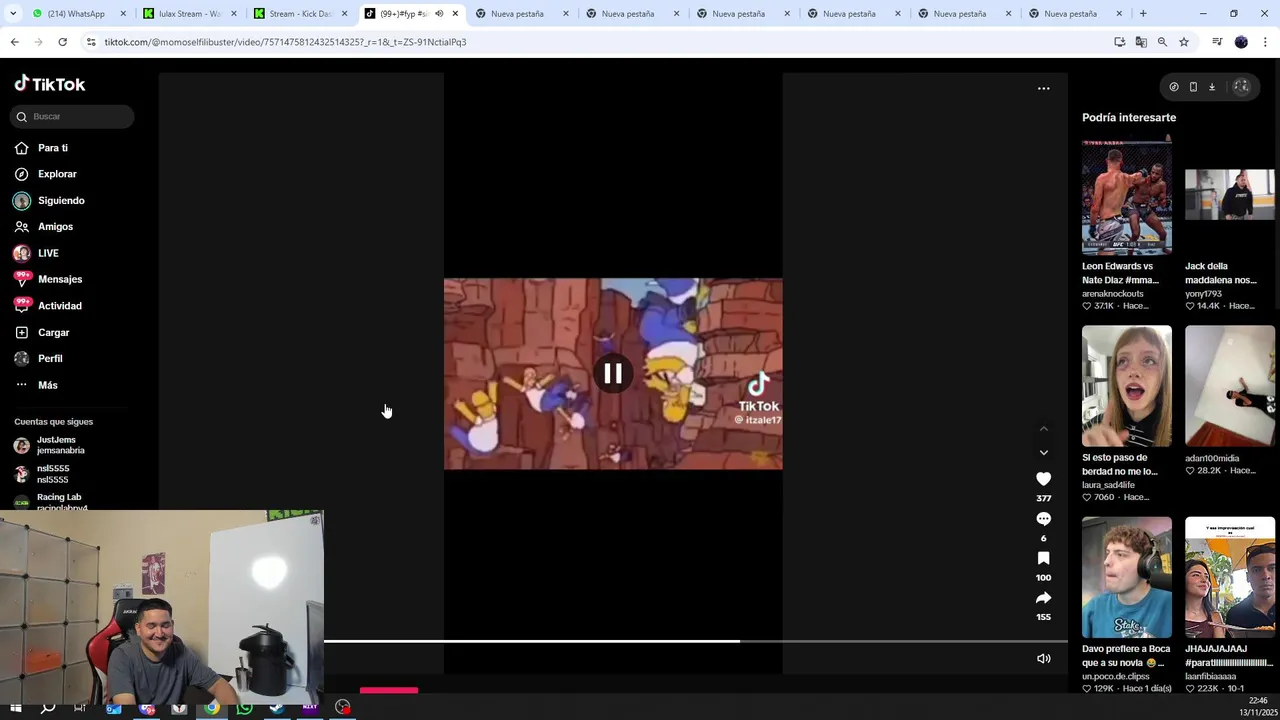The image size is (1280, 720).
Task: Click the download desktop app icon
Action: tap(1212, 87)
